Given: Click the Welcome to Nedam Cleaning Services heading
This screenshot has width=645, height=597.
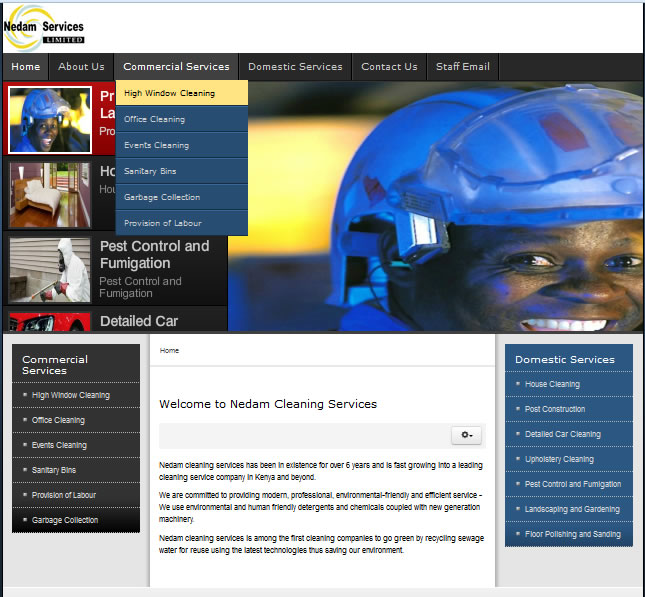Looking at the screenshot, I should pyautogui.click(x=268, y=404).
